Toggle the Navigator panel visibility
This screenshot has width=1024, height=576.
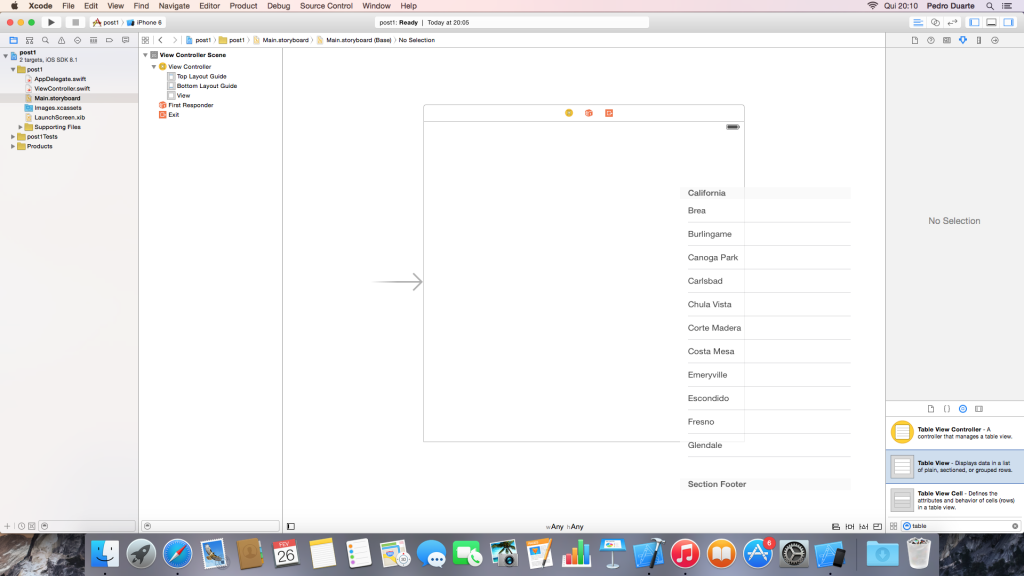[974, 22]
